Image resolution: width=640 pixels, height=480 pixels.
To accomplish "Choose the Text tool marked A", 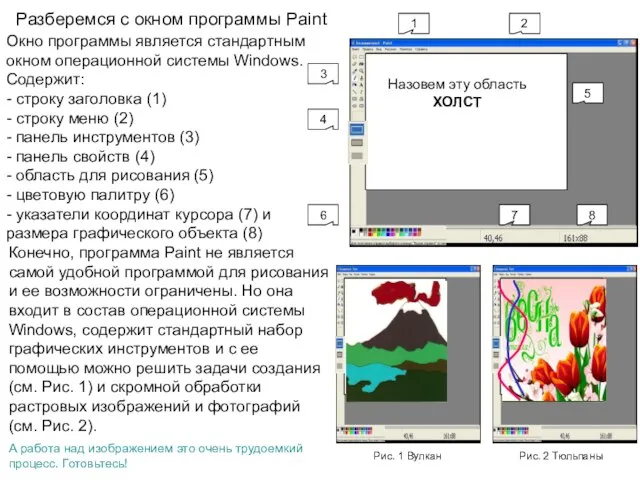I will coord(361,84).
